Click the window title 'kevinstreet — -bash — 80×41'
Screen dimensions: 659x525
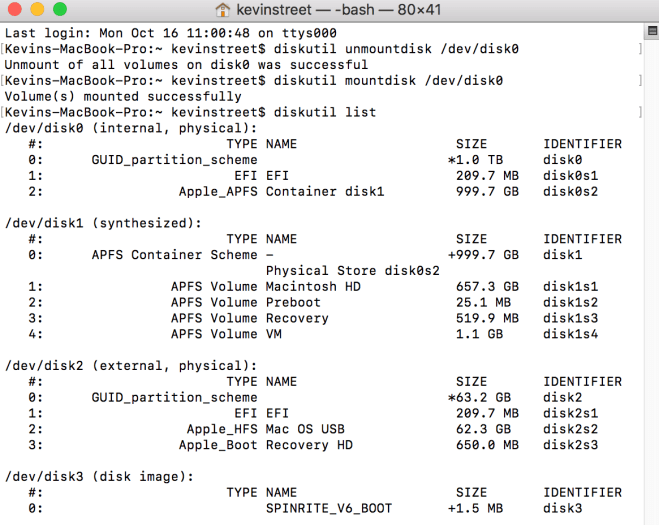coord(342,10)
